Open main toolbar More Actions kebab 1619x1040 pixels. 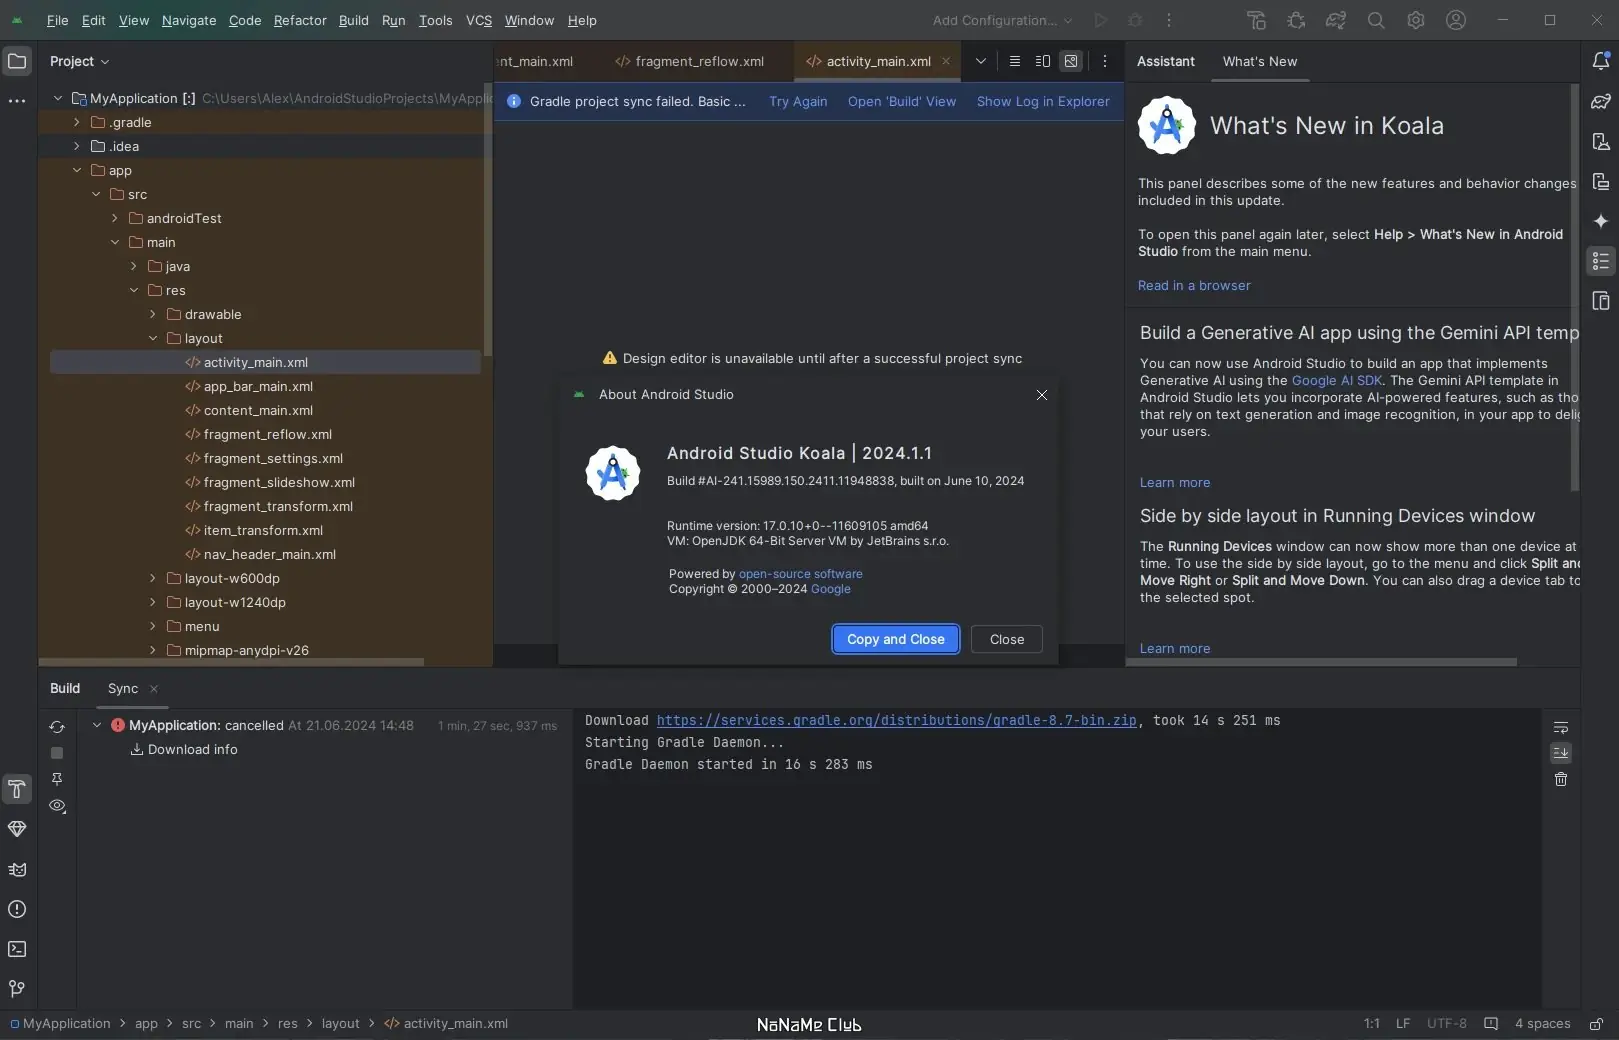pos(1168,20)
